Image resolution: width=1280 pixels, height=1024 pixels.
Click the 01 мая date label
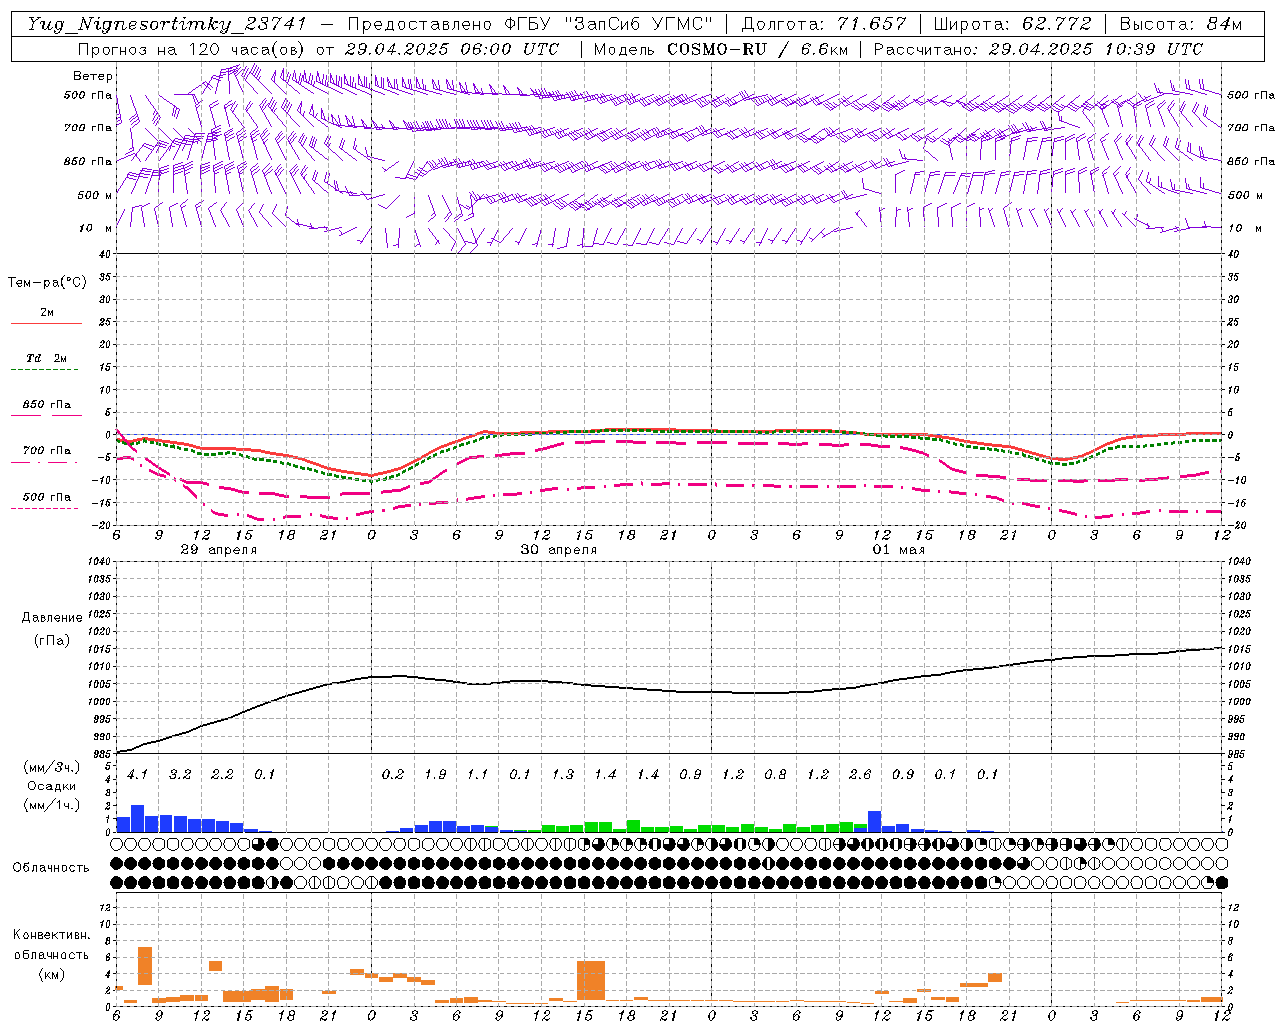[898, 550]
